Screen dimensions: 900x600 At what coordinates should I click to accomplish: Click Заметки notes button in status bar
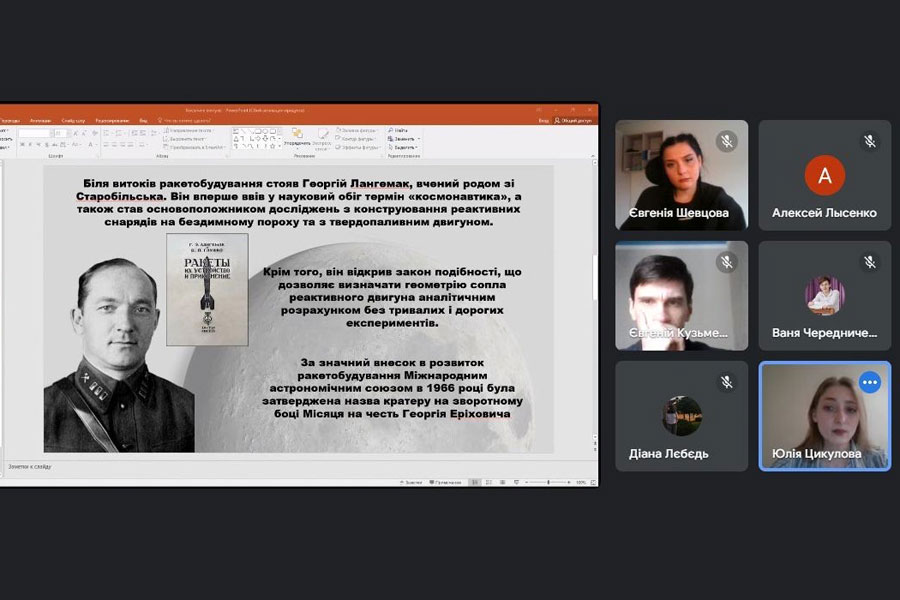(x=411, y=482)
